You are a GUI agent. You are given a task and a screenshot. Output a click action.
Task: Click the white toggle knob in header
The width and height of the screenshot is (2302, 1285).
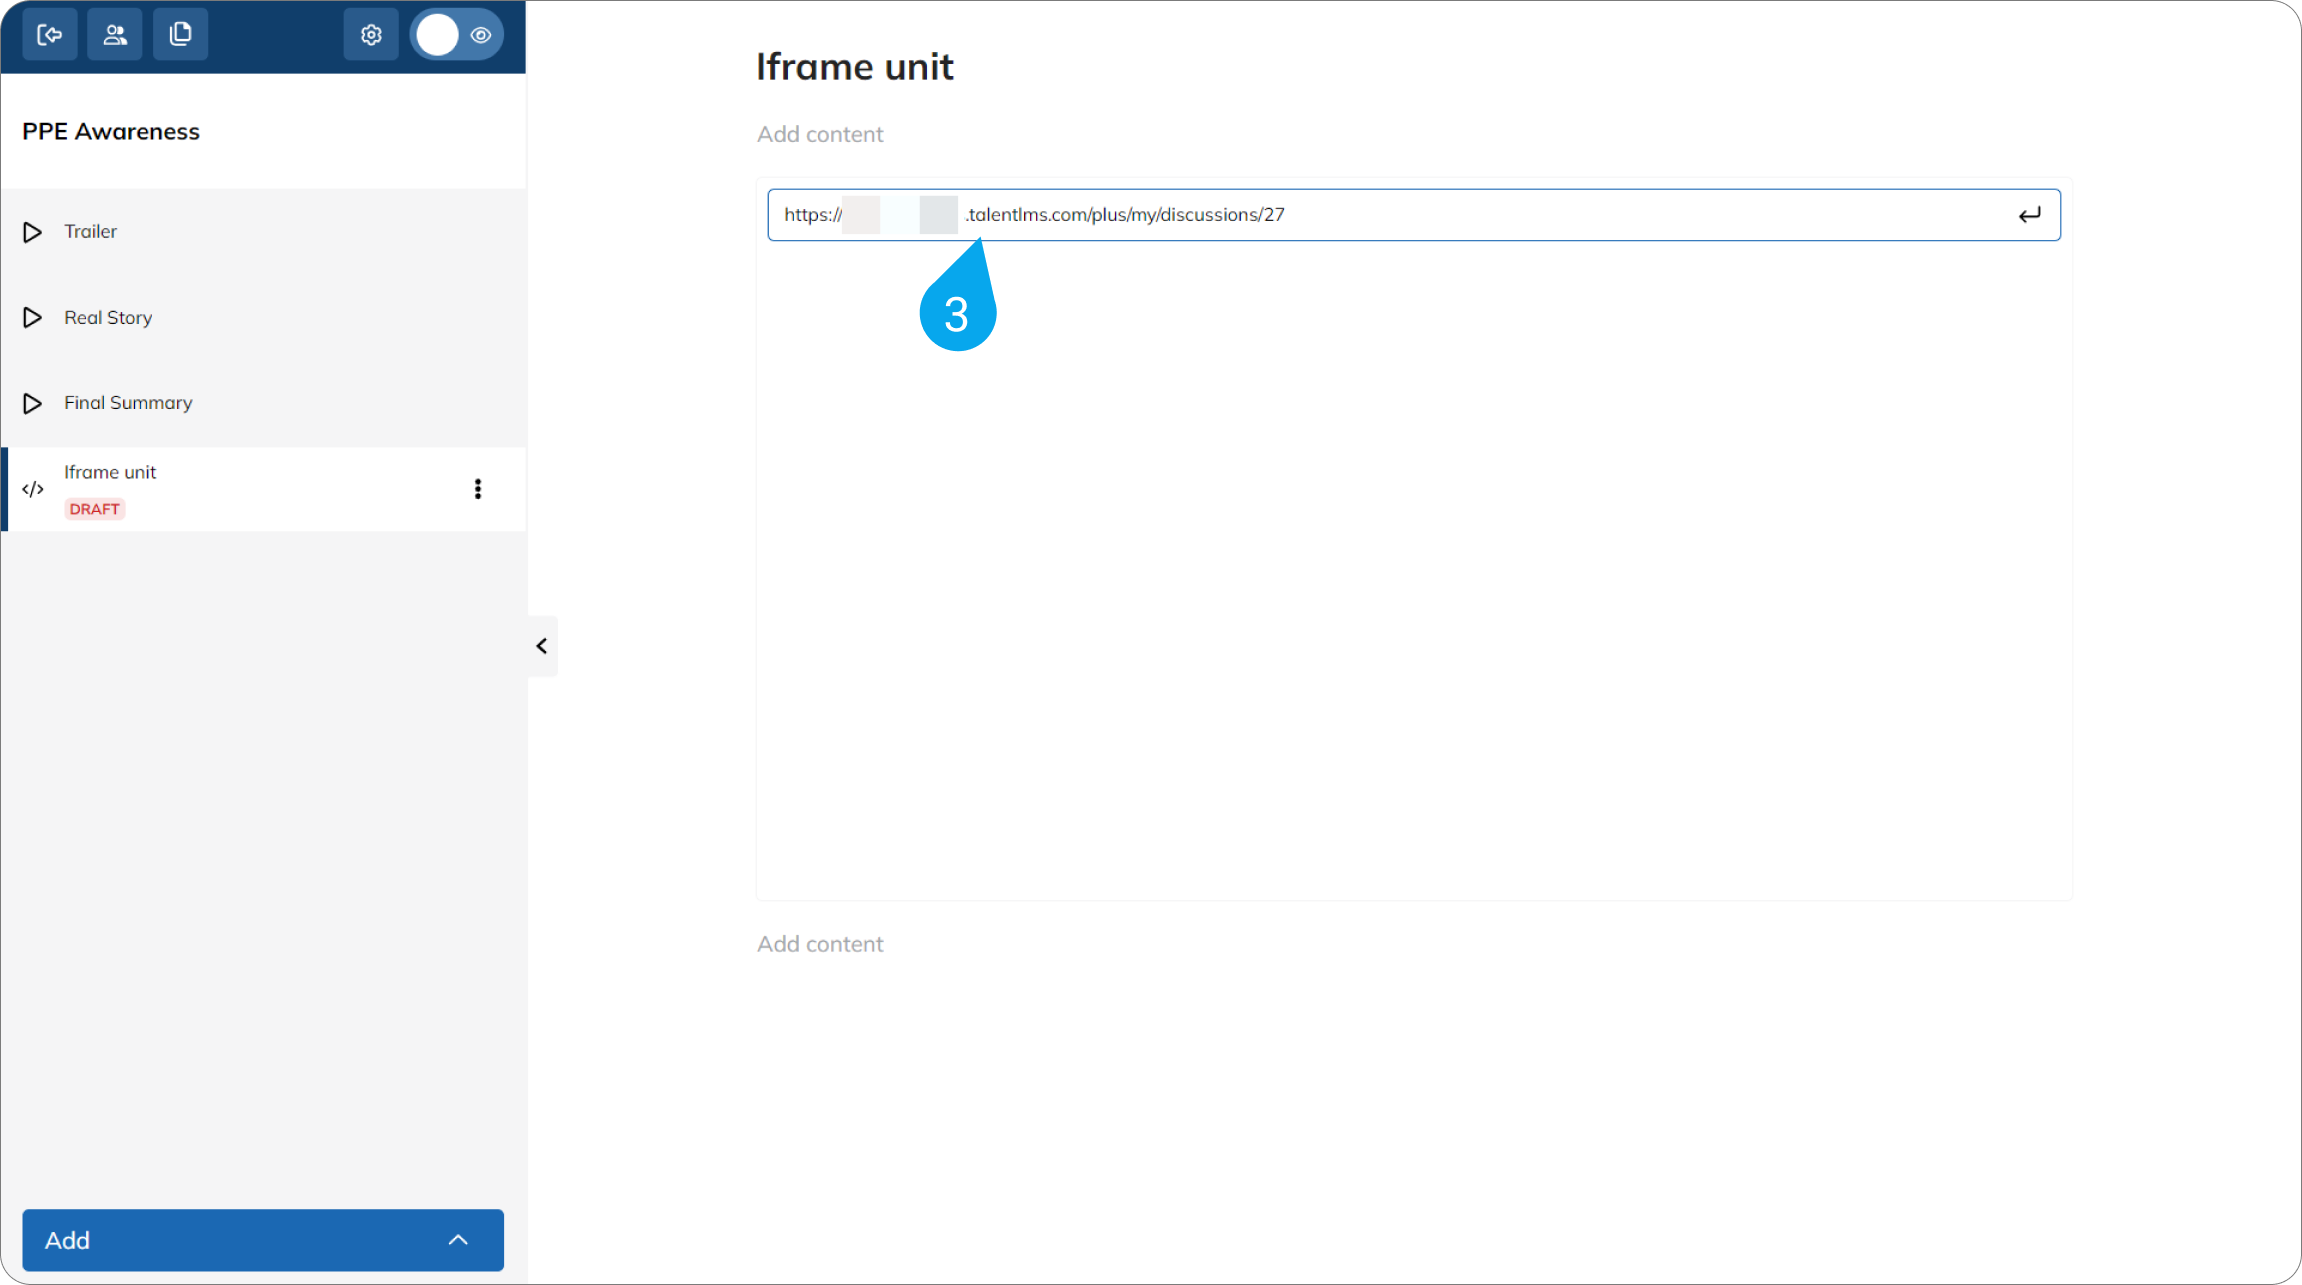tap(437, 35)
